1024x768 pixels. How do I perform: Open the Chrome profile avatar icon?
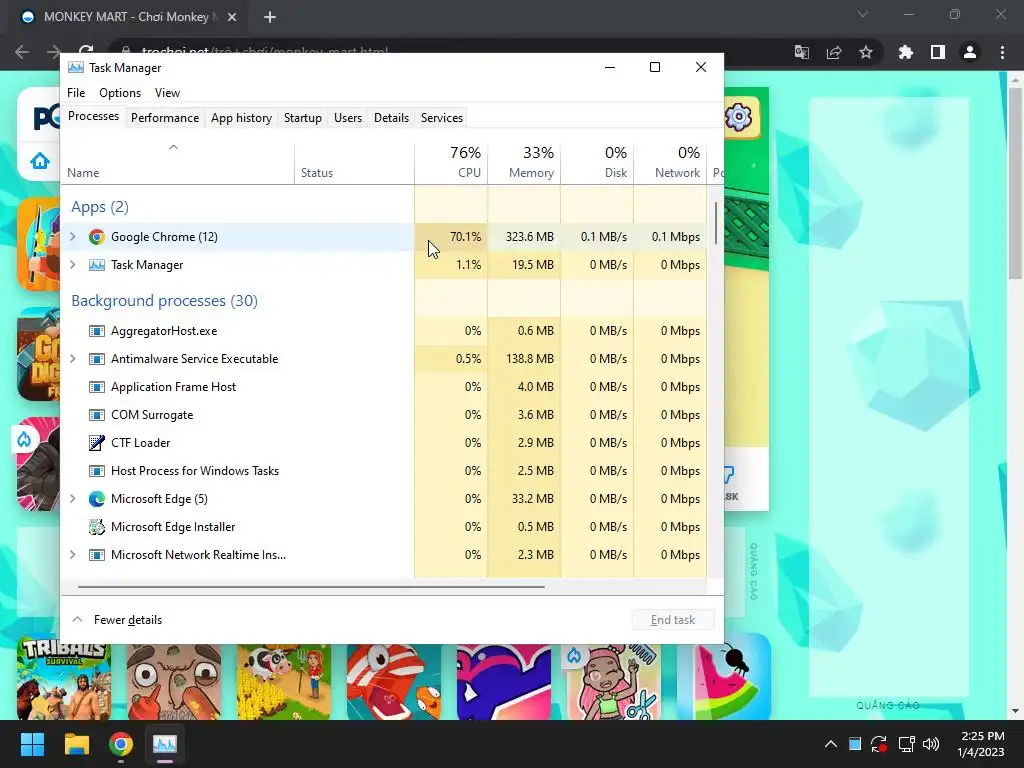[x=970, y=52]
